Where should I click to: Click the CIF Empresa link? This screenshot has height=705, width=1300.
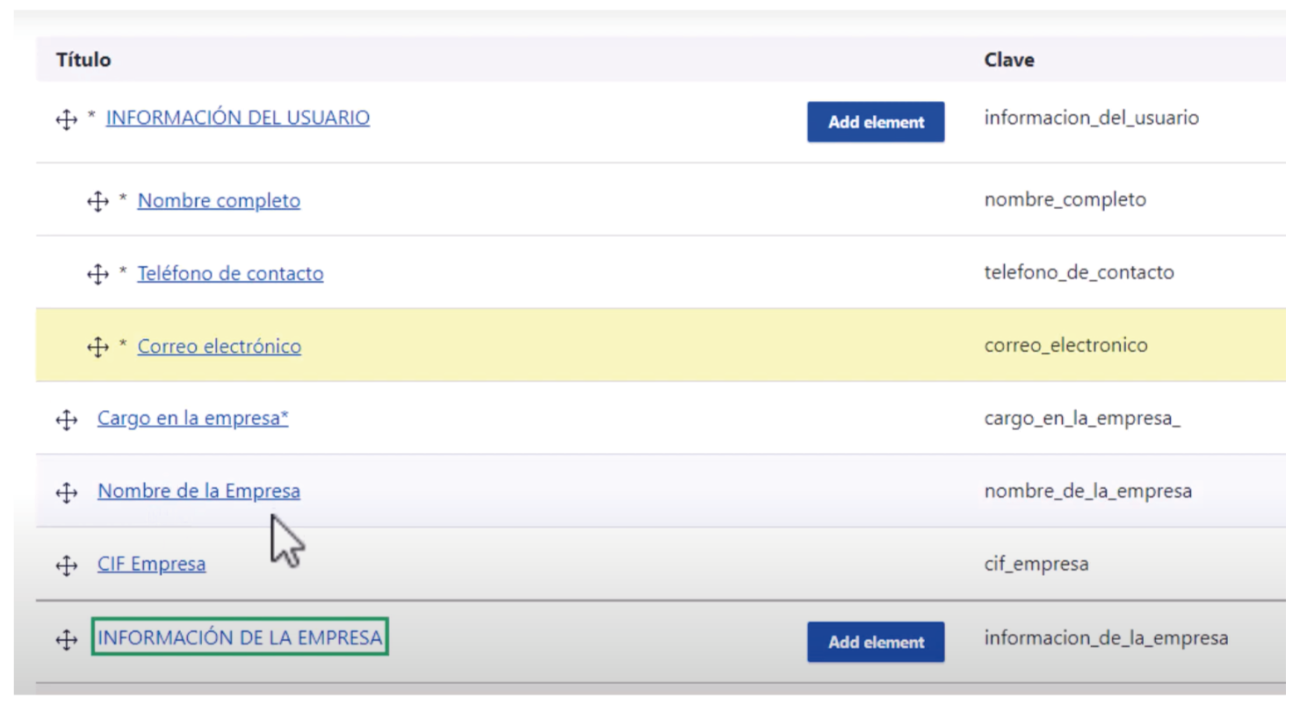tap(151, 565)
